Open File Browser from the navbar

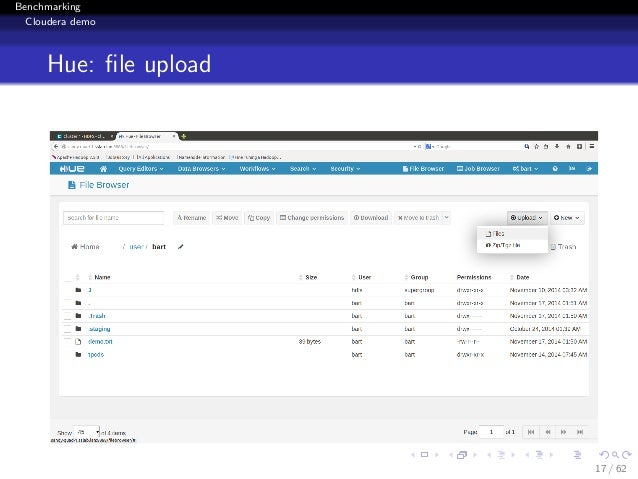coord(423,168)
